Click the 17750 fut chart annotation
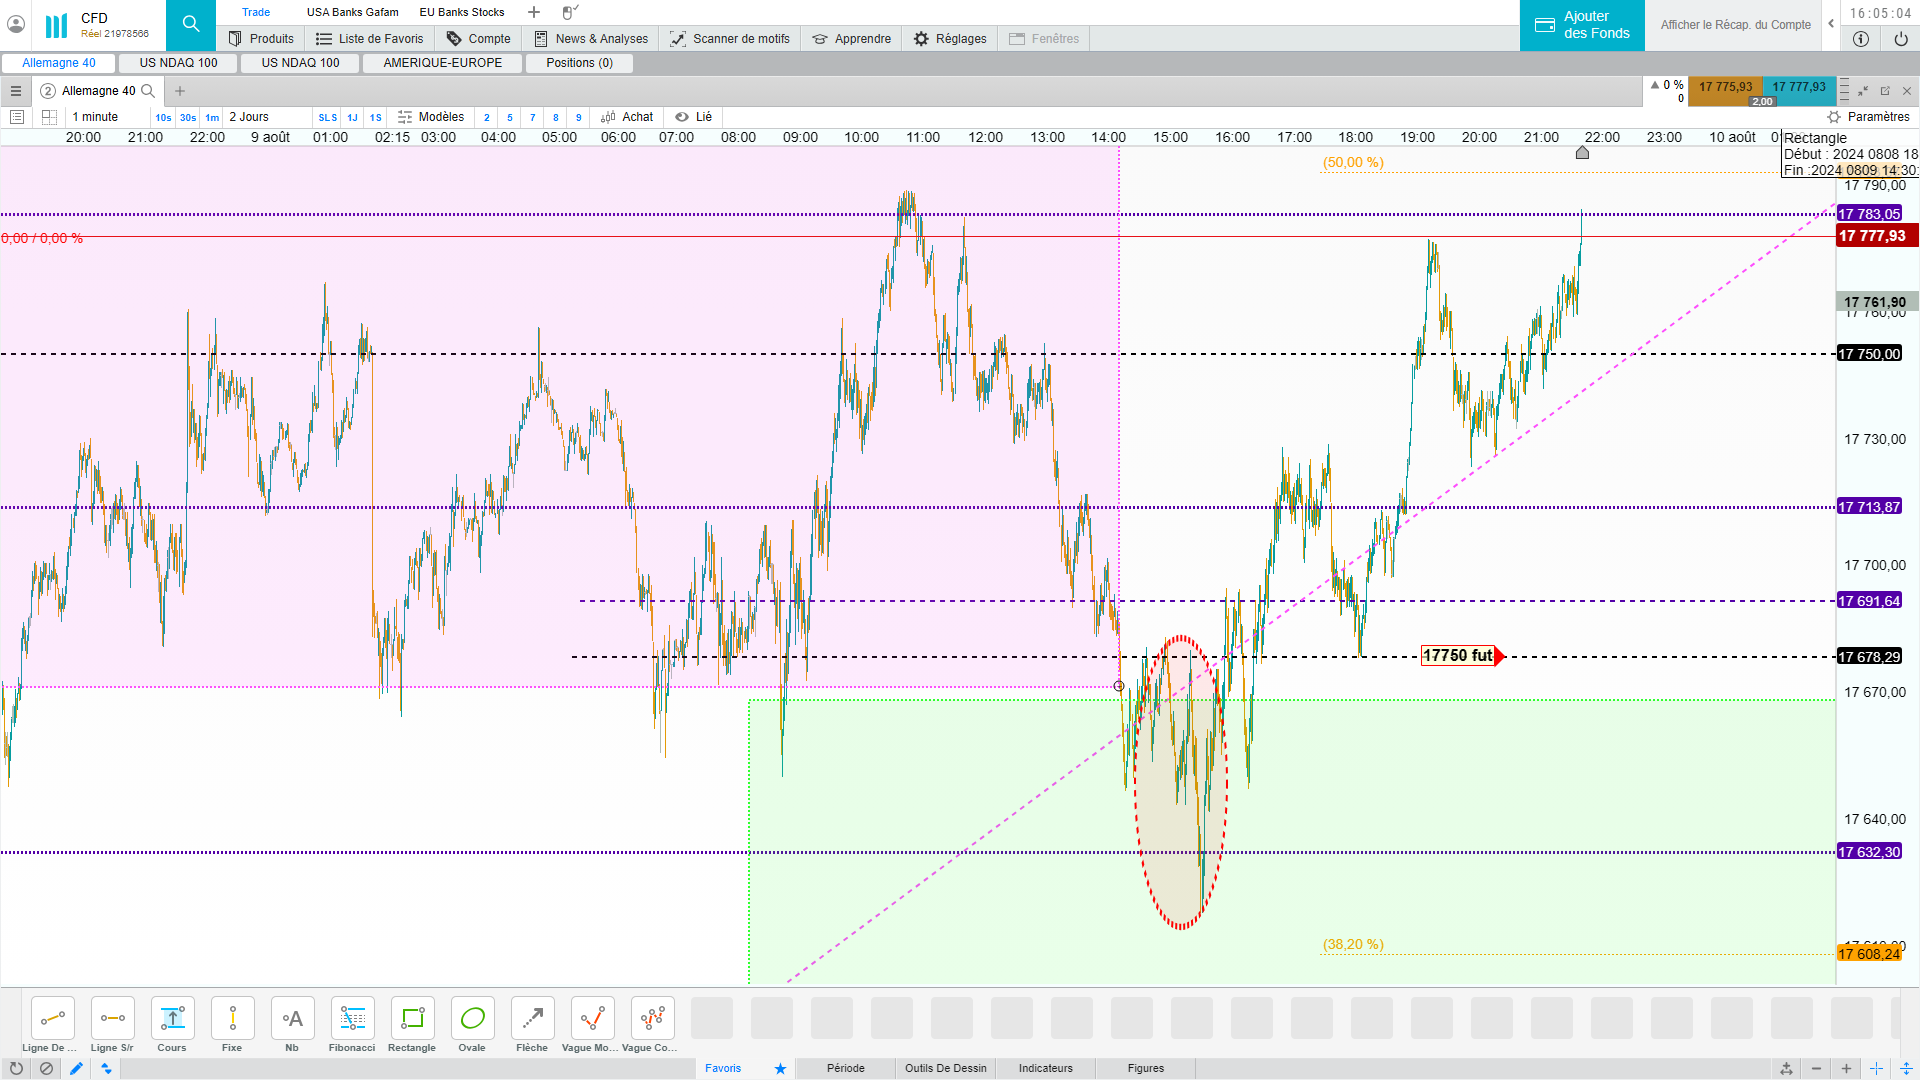The width and height of the screenshot is (1920, 1080). tap(1458, 656)
